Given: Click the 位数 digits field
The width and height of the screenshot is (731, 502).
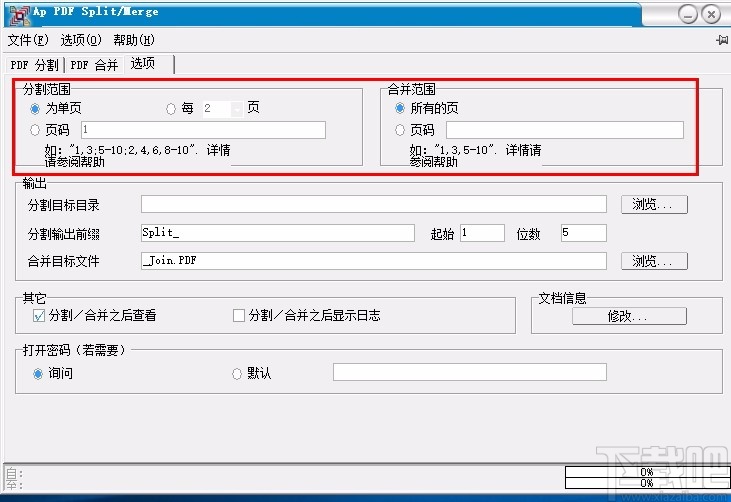Looking at the screenshot, I should (584, 233).
